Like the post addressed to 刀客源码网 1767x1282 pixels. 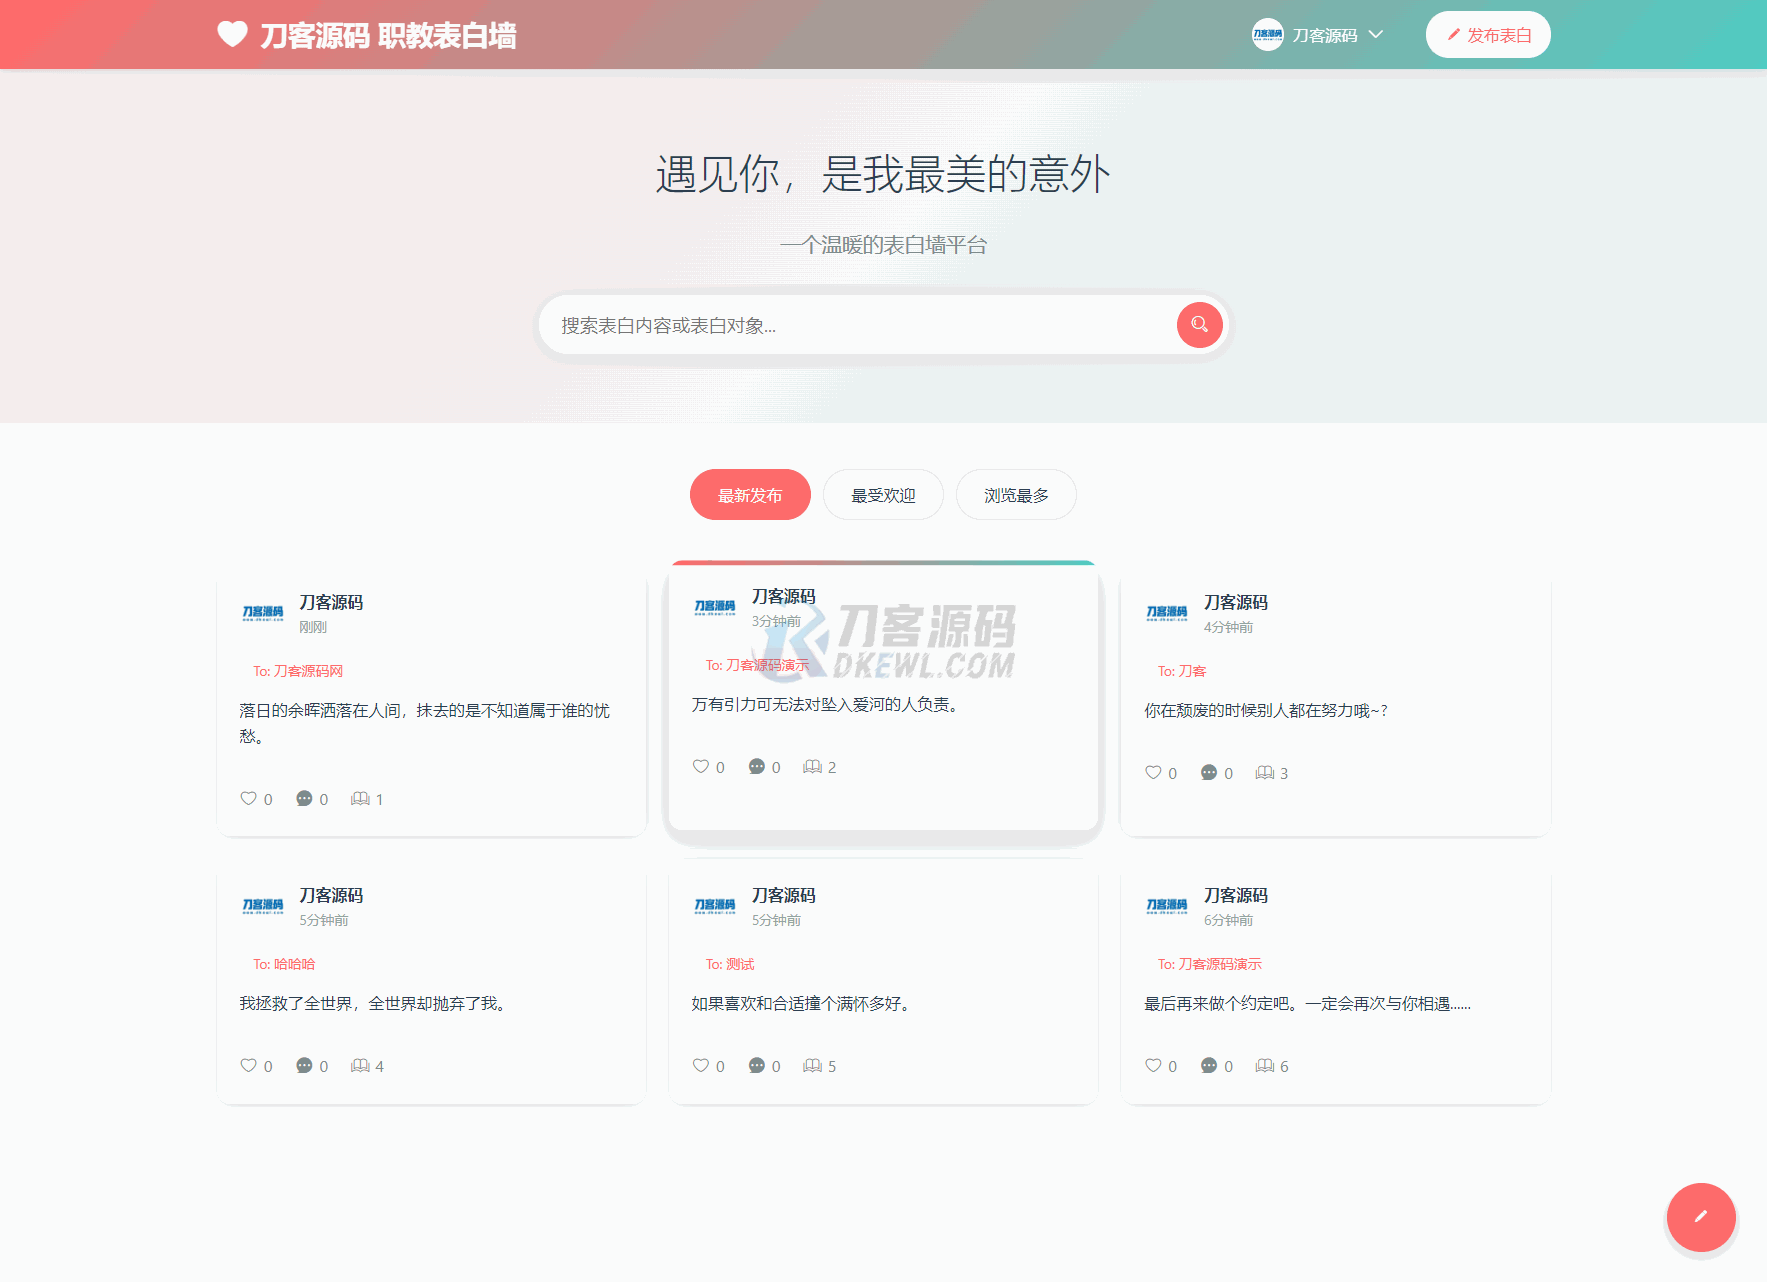pos(249,798)
